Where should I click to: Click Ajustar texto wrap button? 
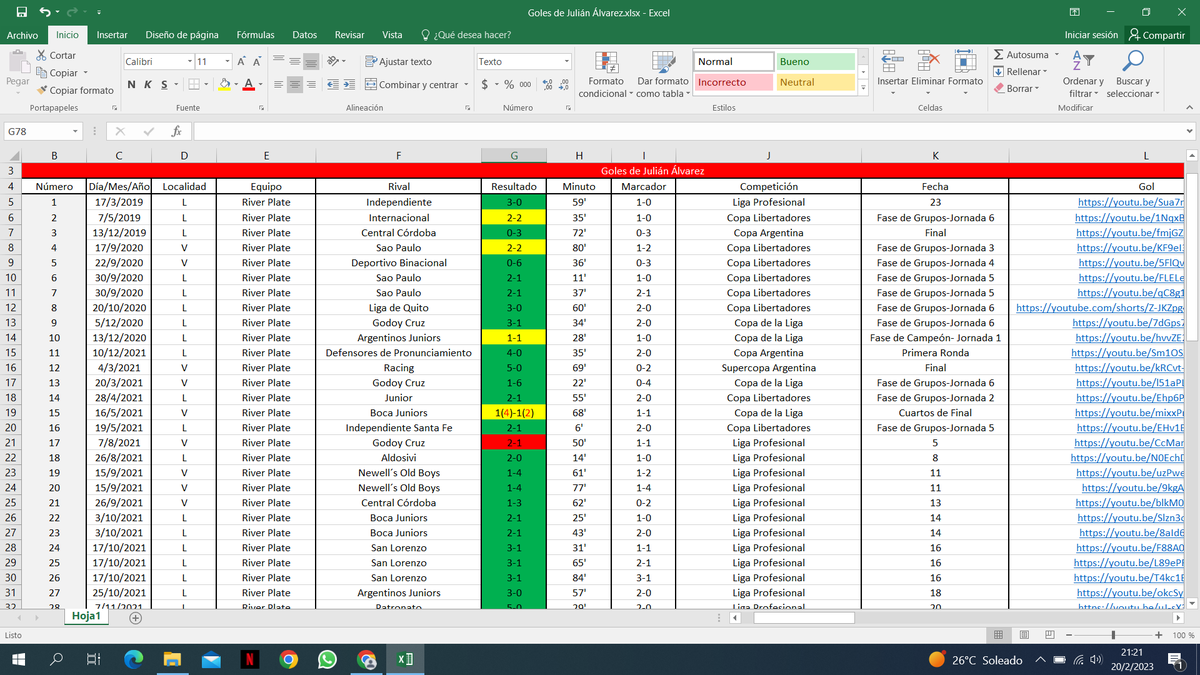tap(399, 61)
